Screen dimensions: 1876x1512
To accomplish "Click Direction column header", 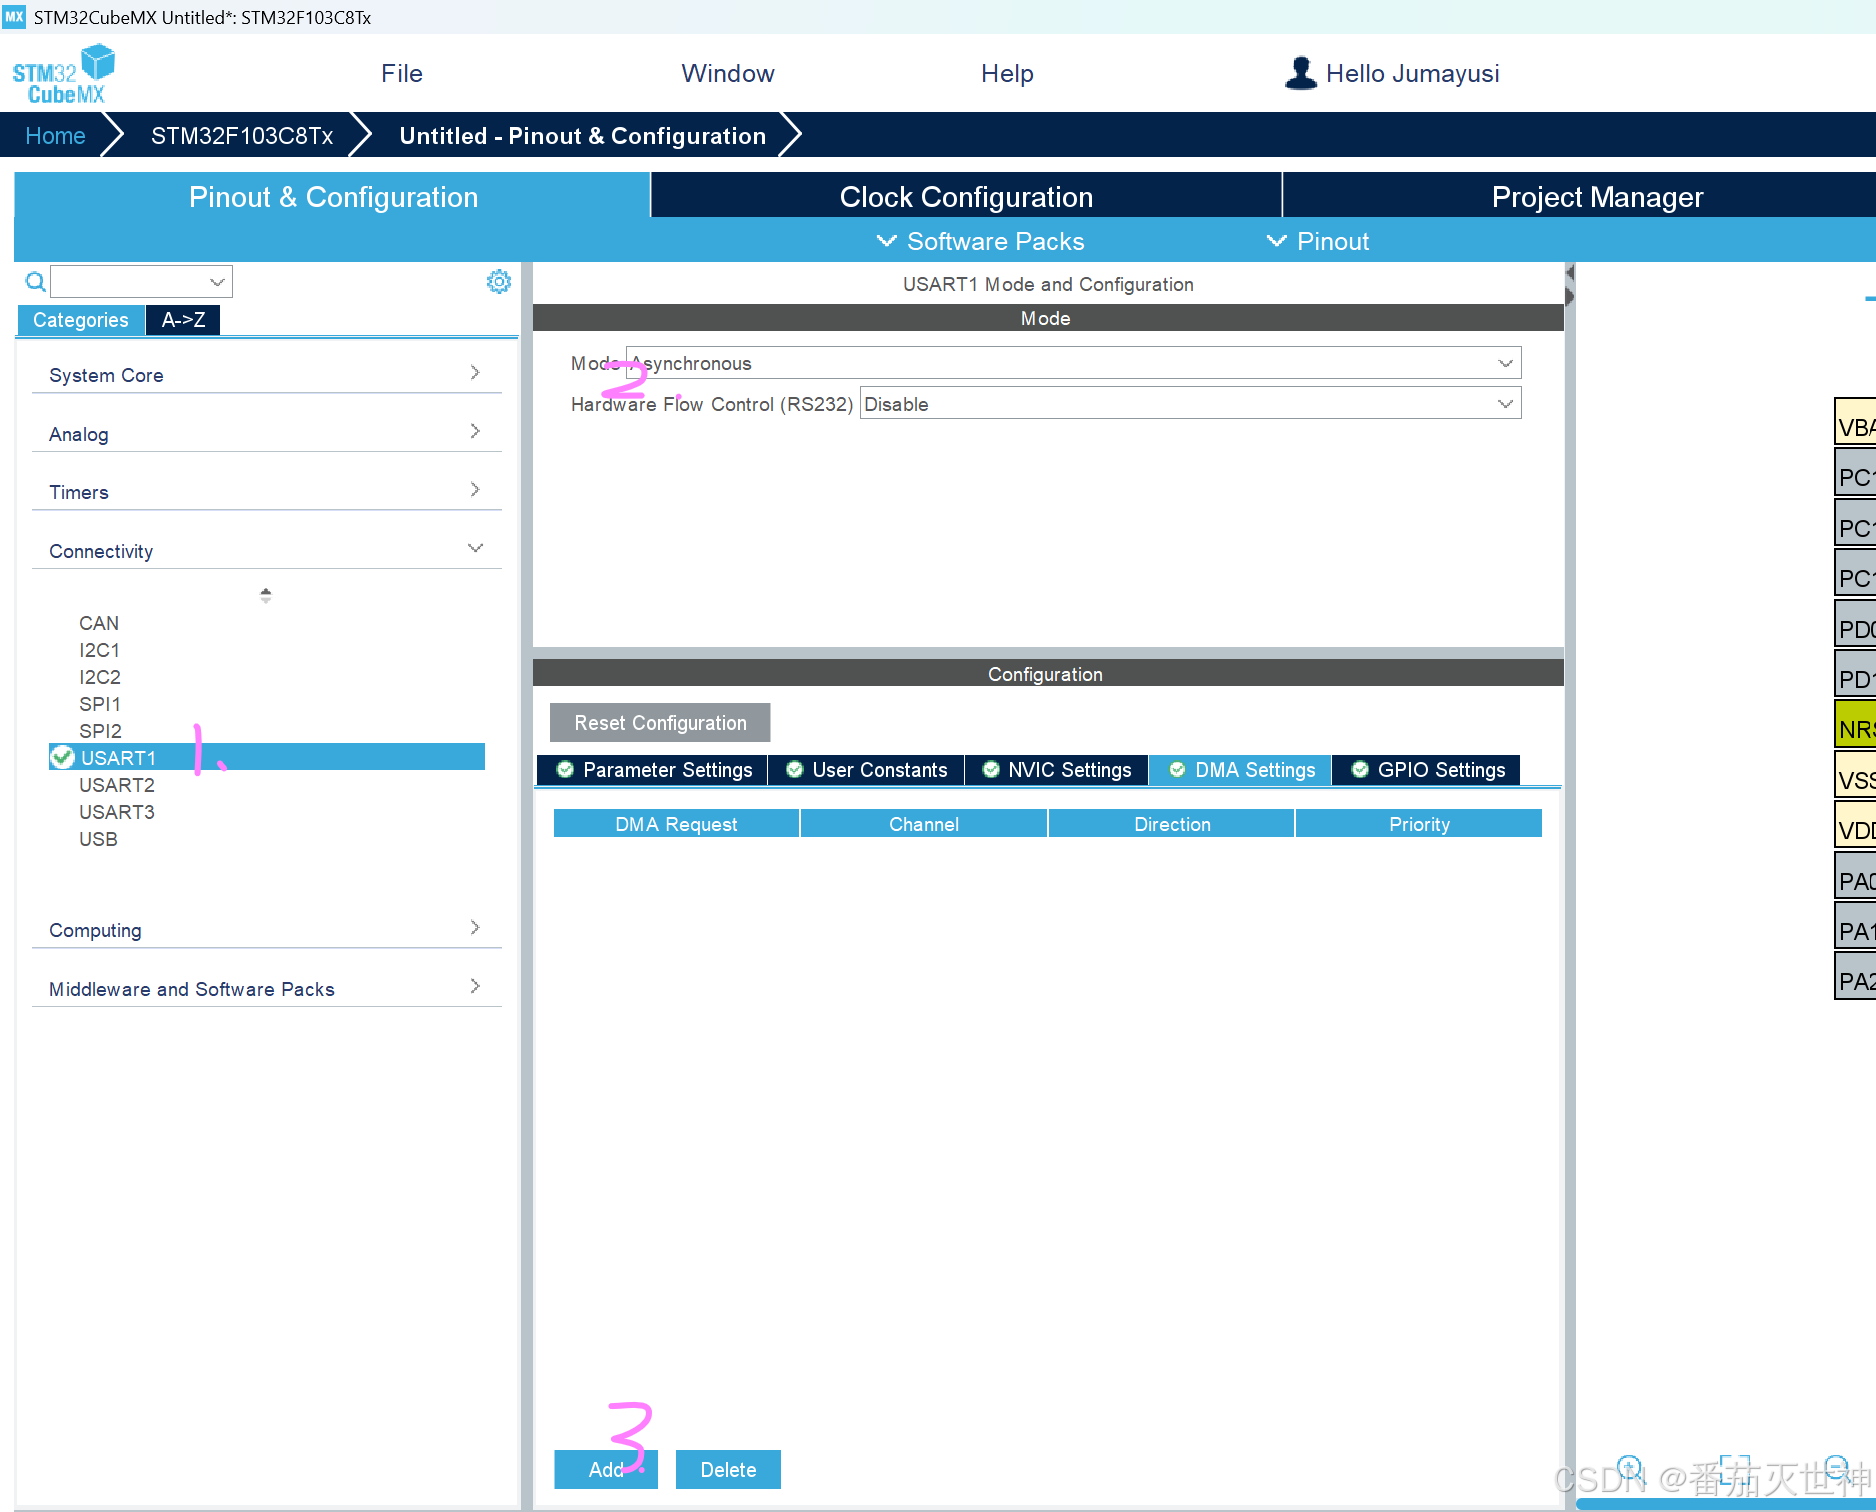I will point(1172,823).
